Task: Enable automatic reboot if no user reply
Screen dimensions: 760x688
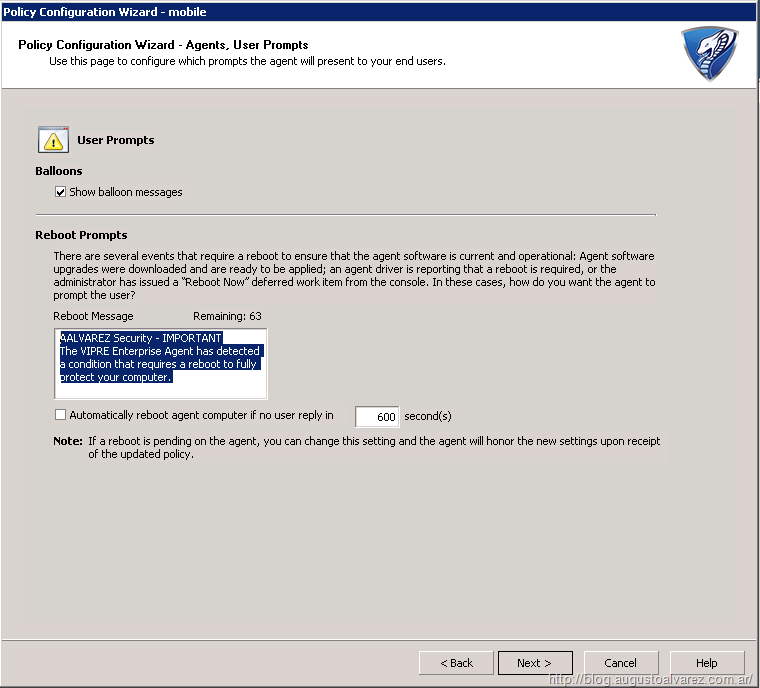Action: (61, 415)
